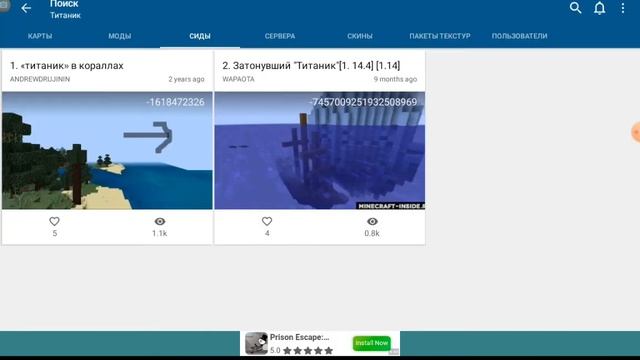Open the ПАКЕТЫ ТЕКСТУР tab
This screenshot has width=640, height=360.
coord(440,36)
